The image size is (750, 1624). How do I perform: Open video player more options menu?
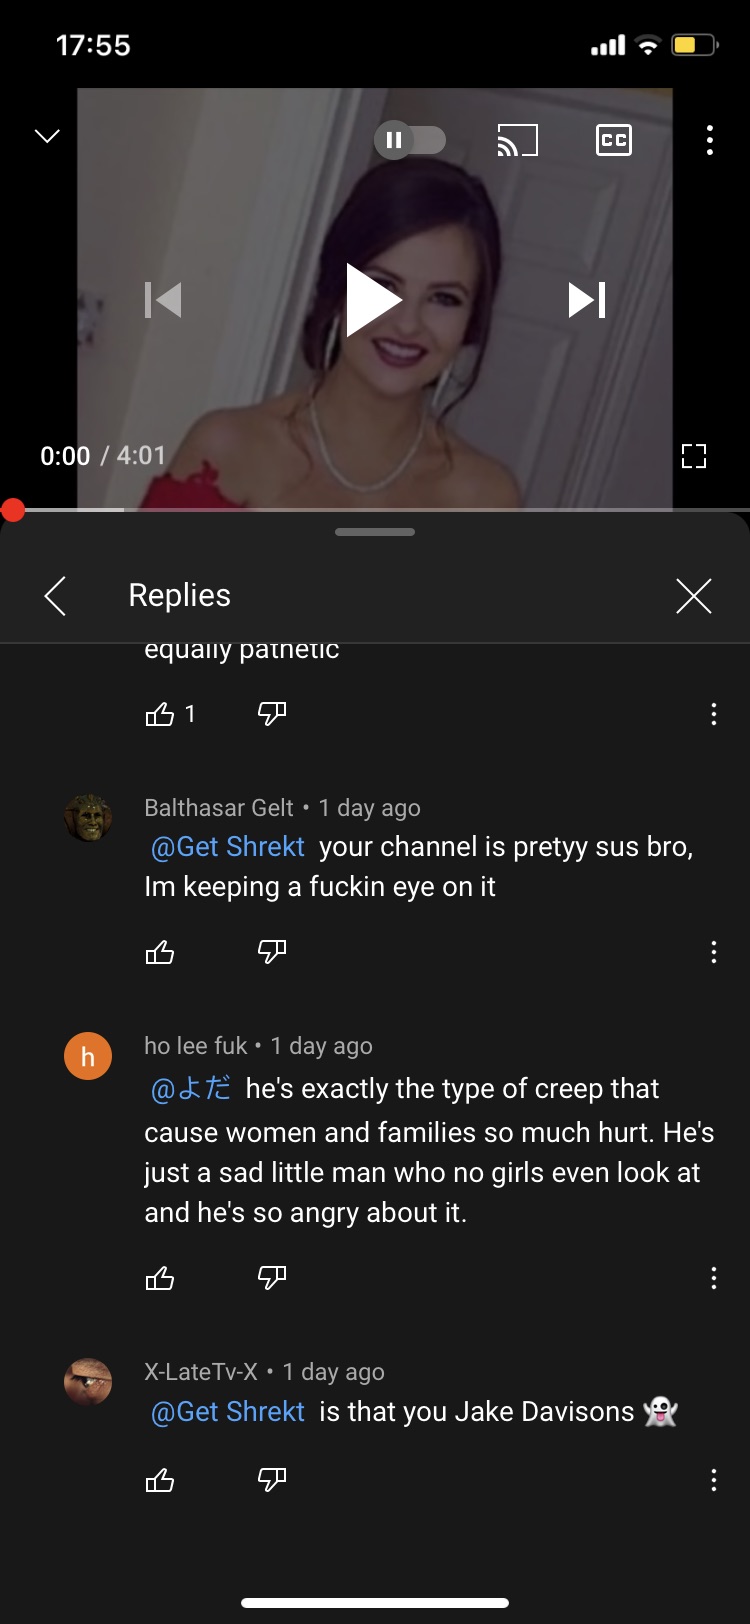click(x=709, y=140)
